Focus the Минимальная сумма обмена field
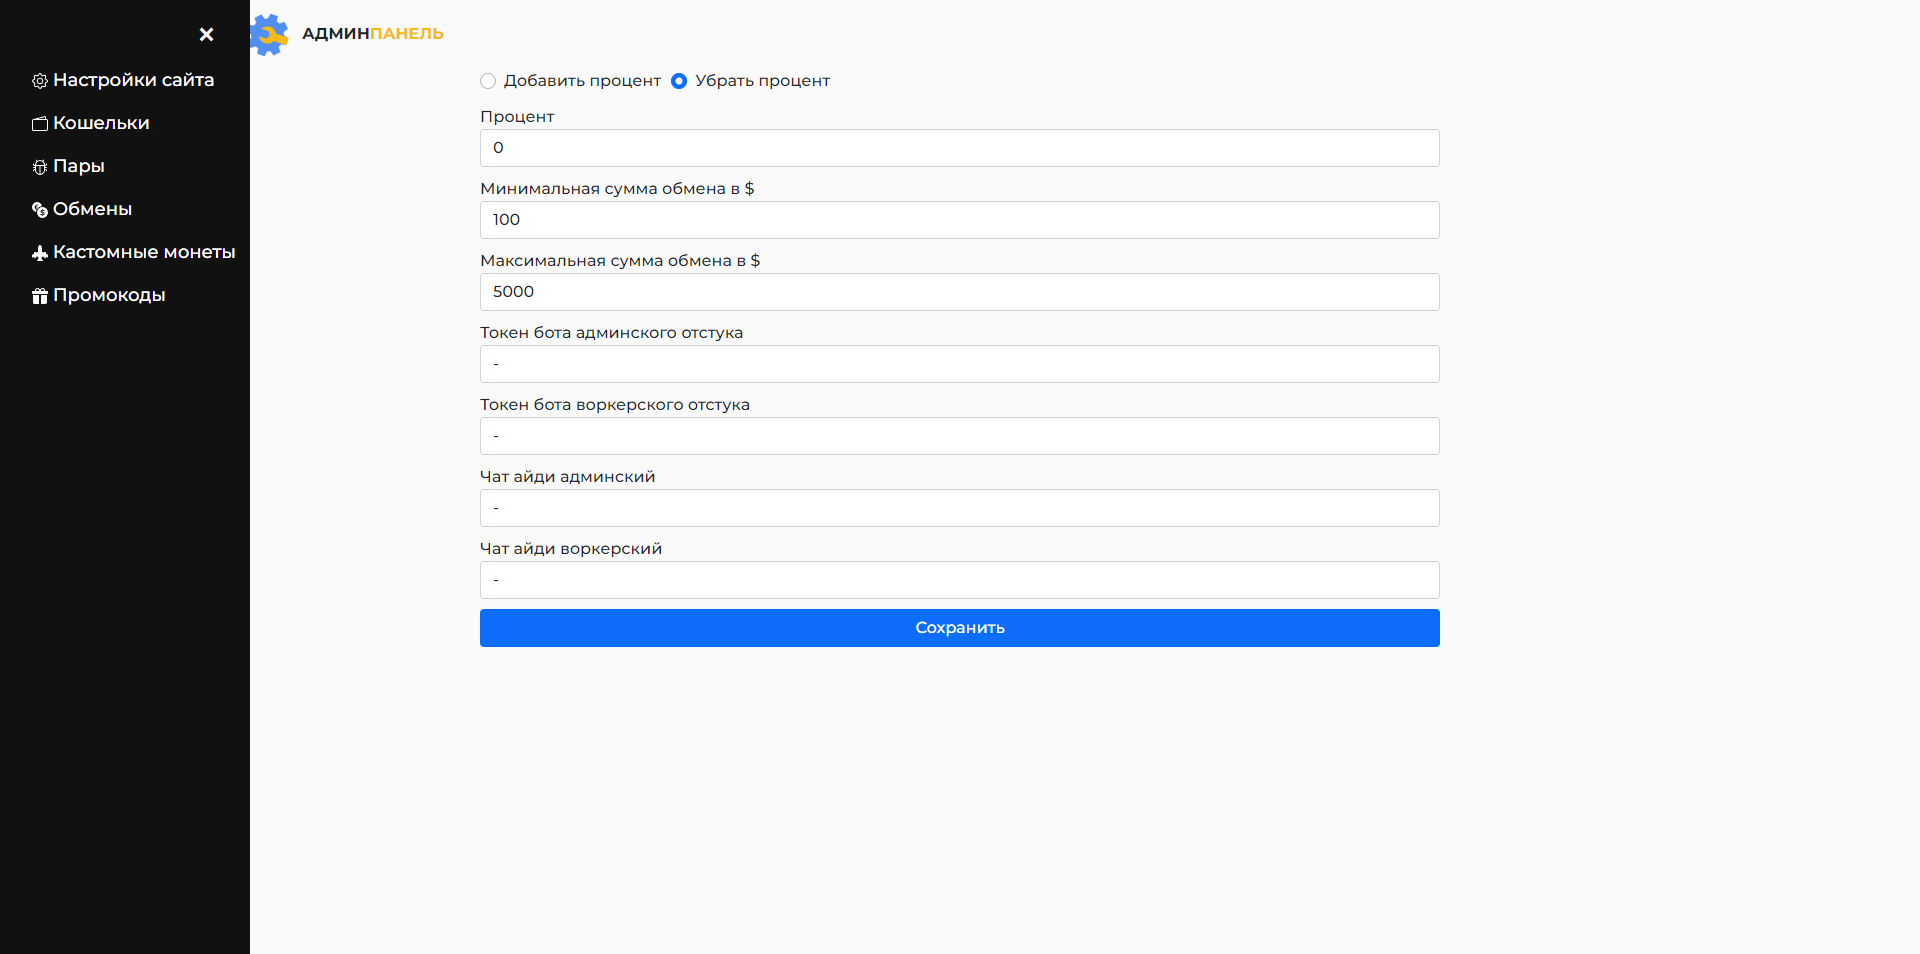The width and height of the screenshot is (1920, 954). point(959,220)
